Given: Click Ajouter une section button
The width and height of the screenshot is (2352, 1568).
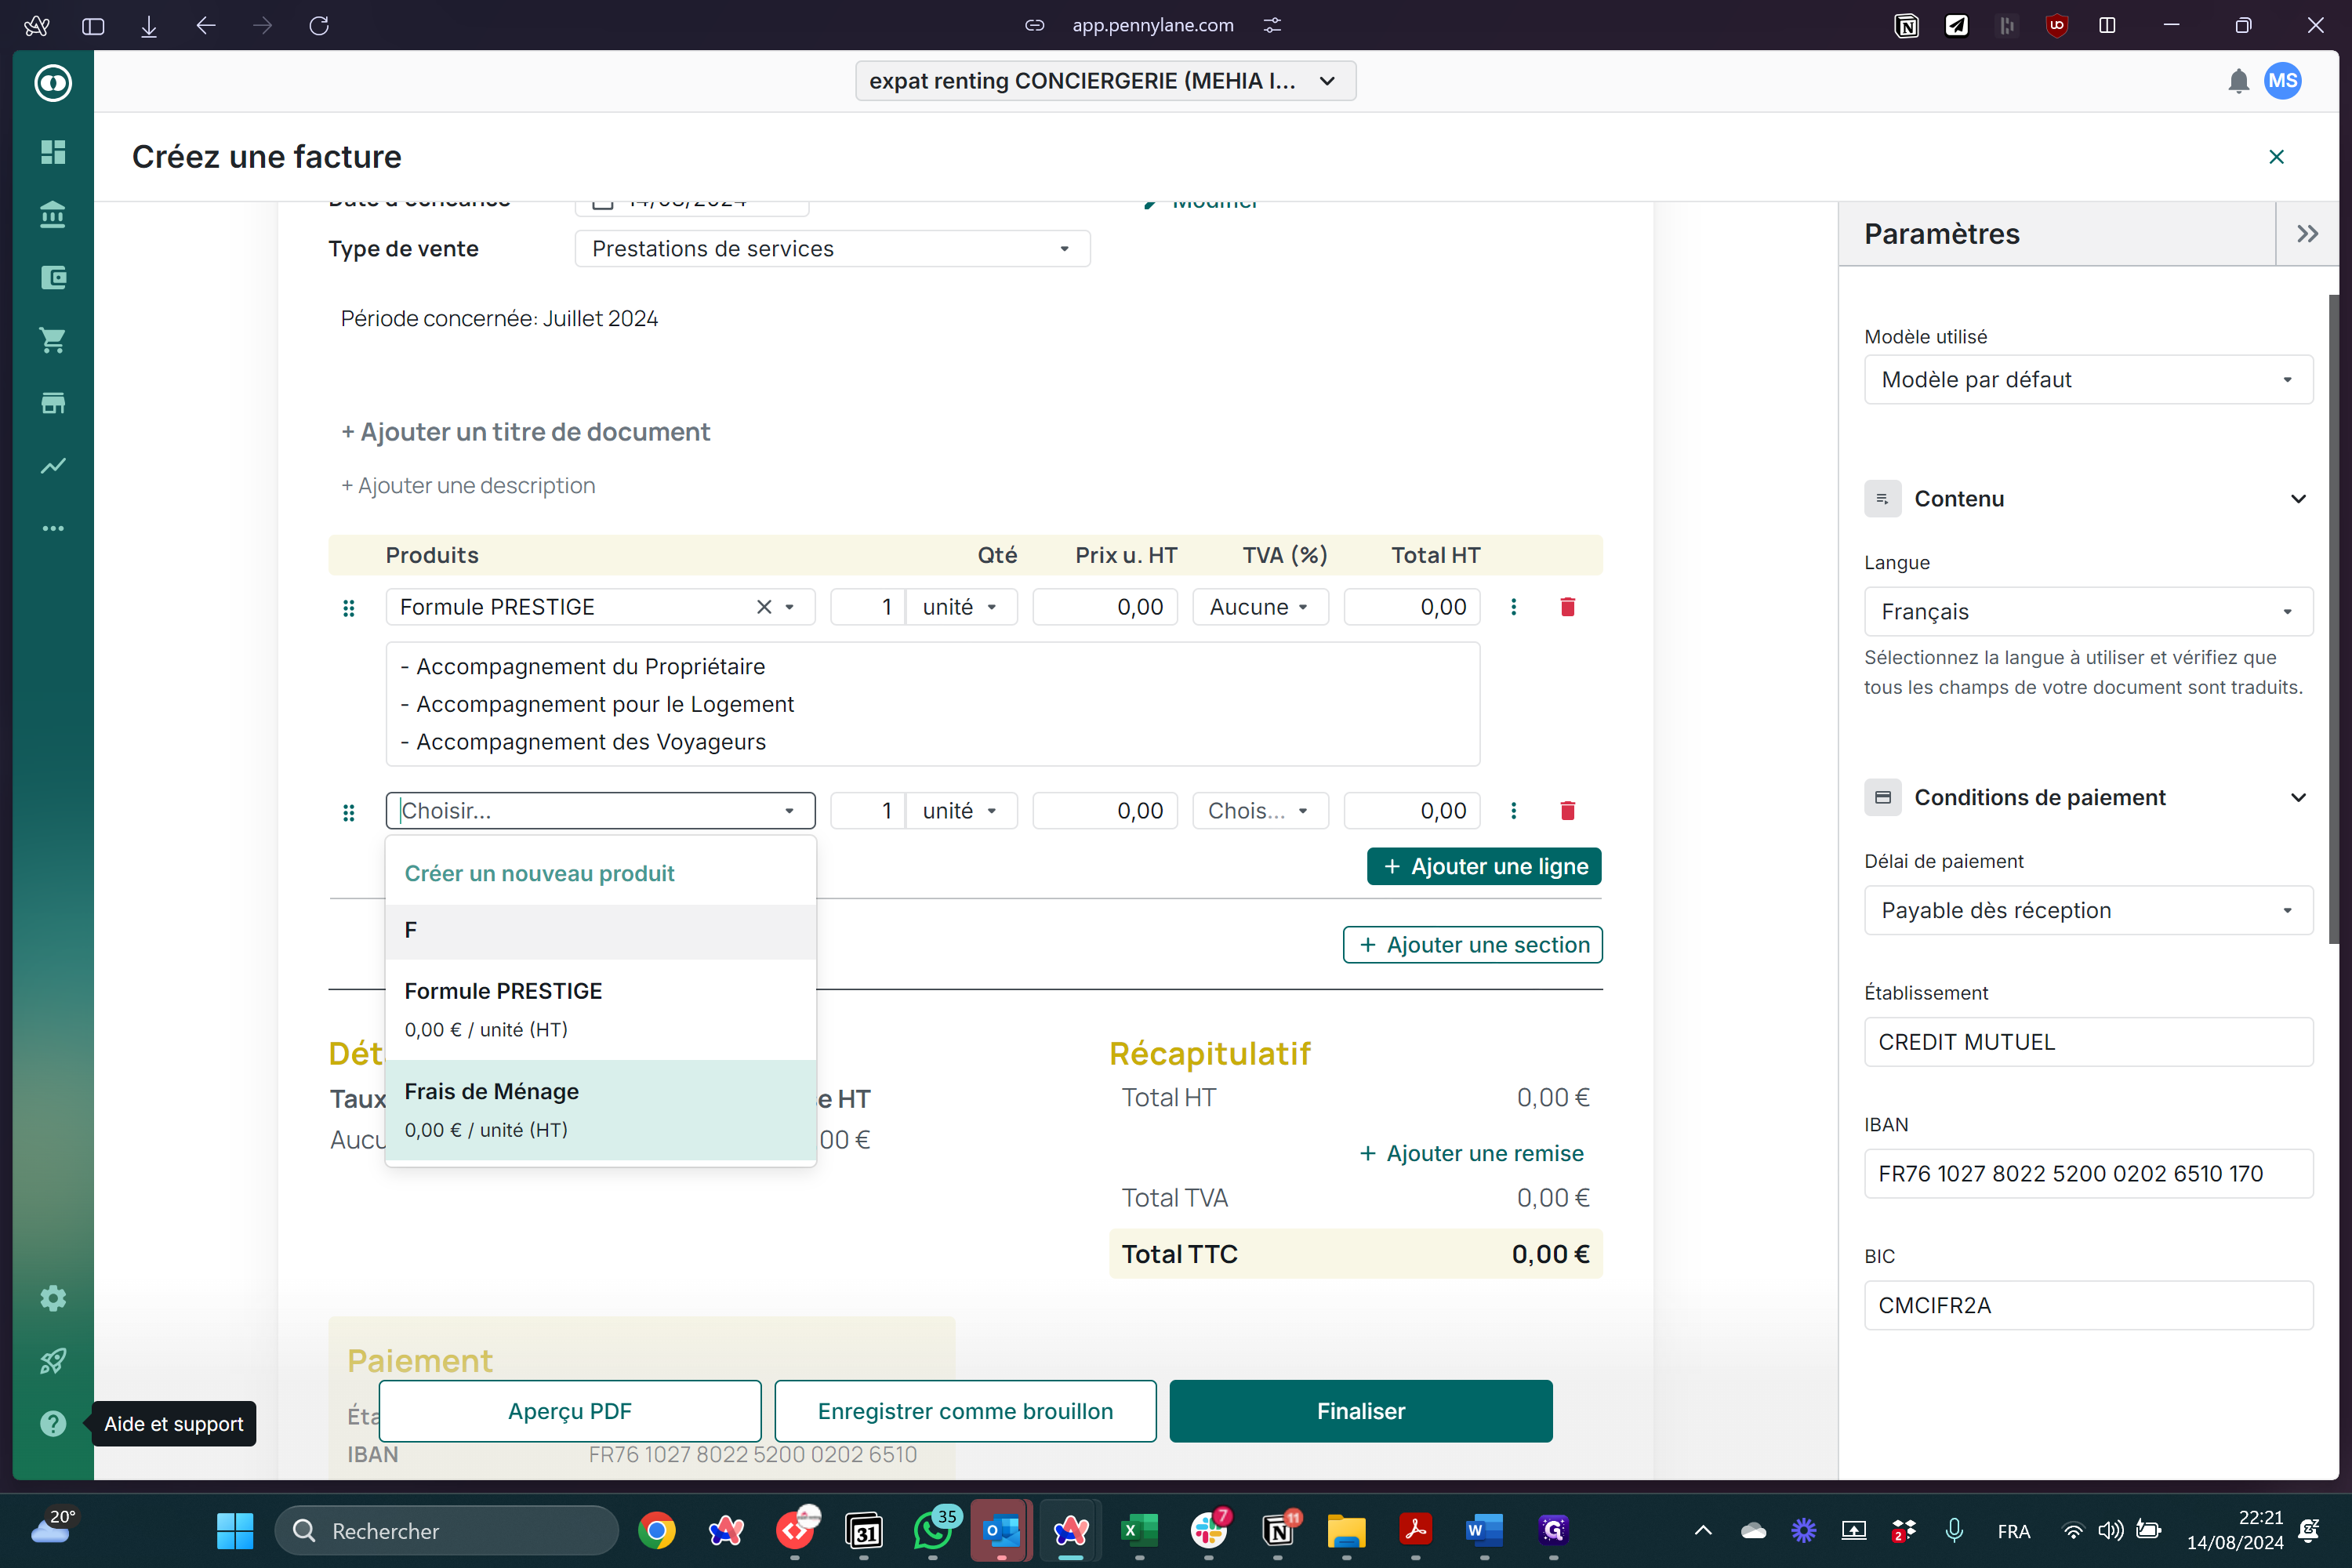Looking at the screenshot, I should [1472, 945].
